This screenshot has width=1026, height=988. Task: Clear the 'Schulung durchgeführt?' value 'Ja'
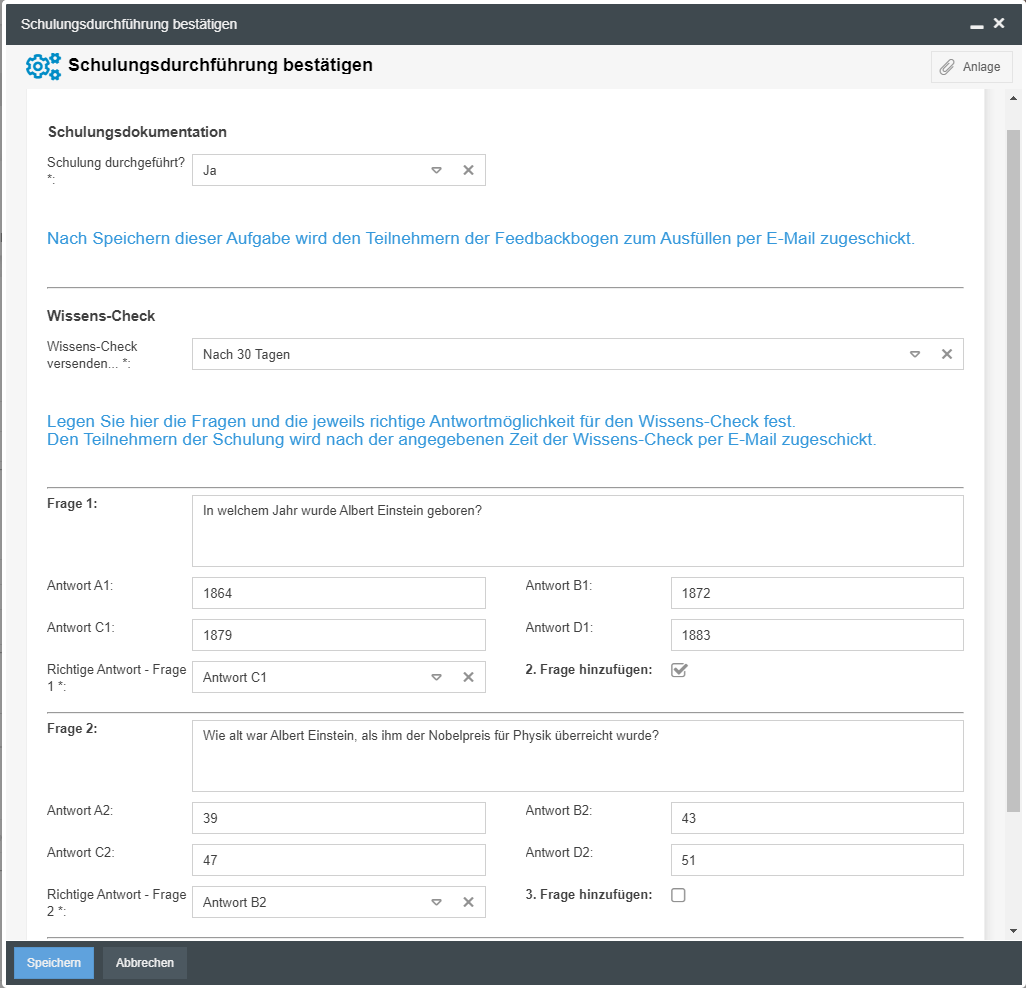click(x=469, y=170)
